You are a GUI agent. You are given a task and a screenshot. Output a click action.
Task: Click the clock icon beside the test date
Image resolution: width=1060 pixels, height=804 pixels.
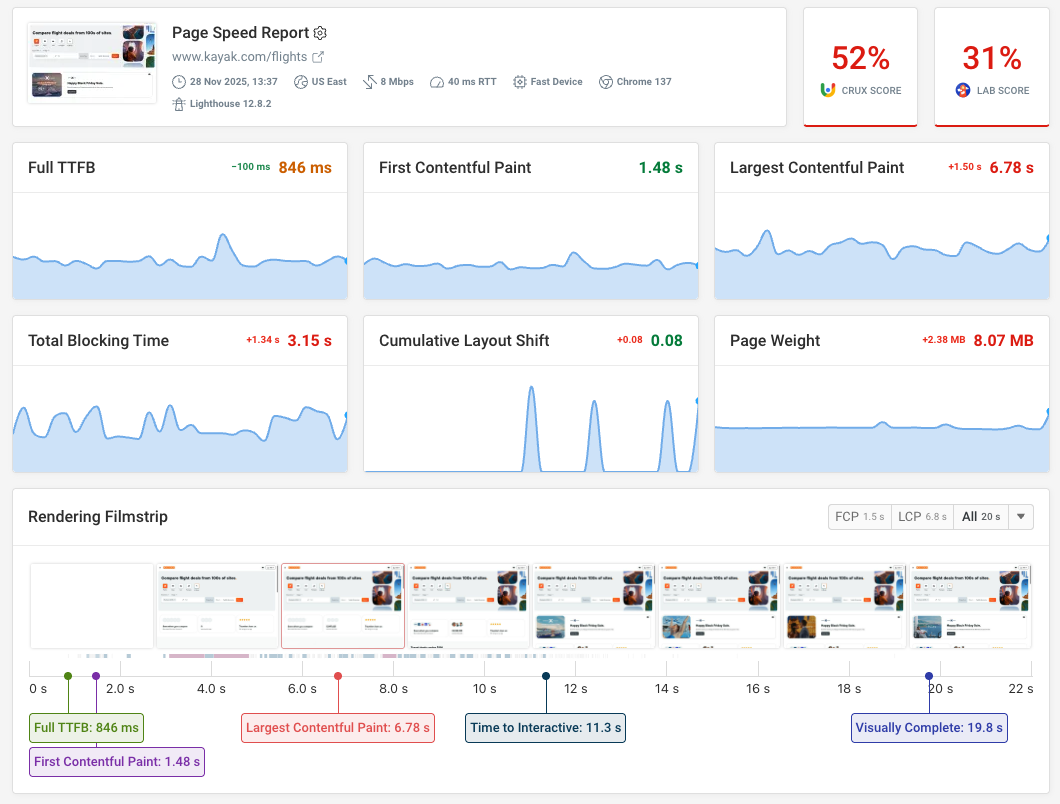click(180, 82)
